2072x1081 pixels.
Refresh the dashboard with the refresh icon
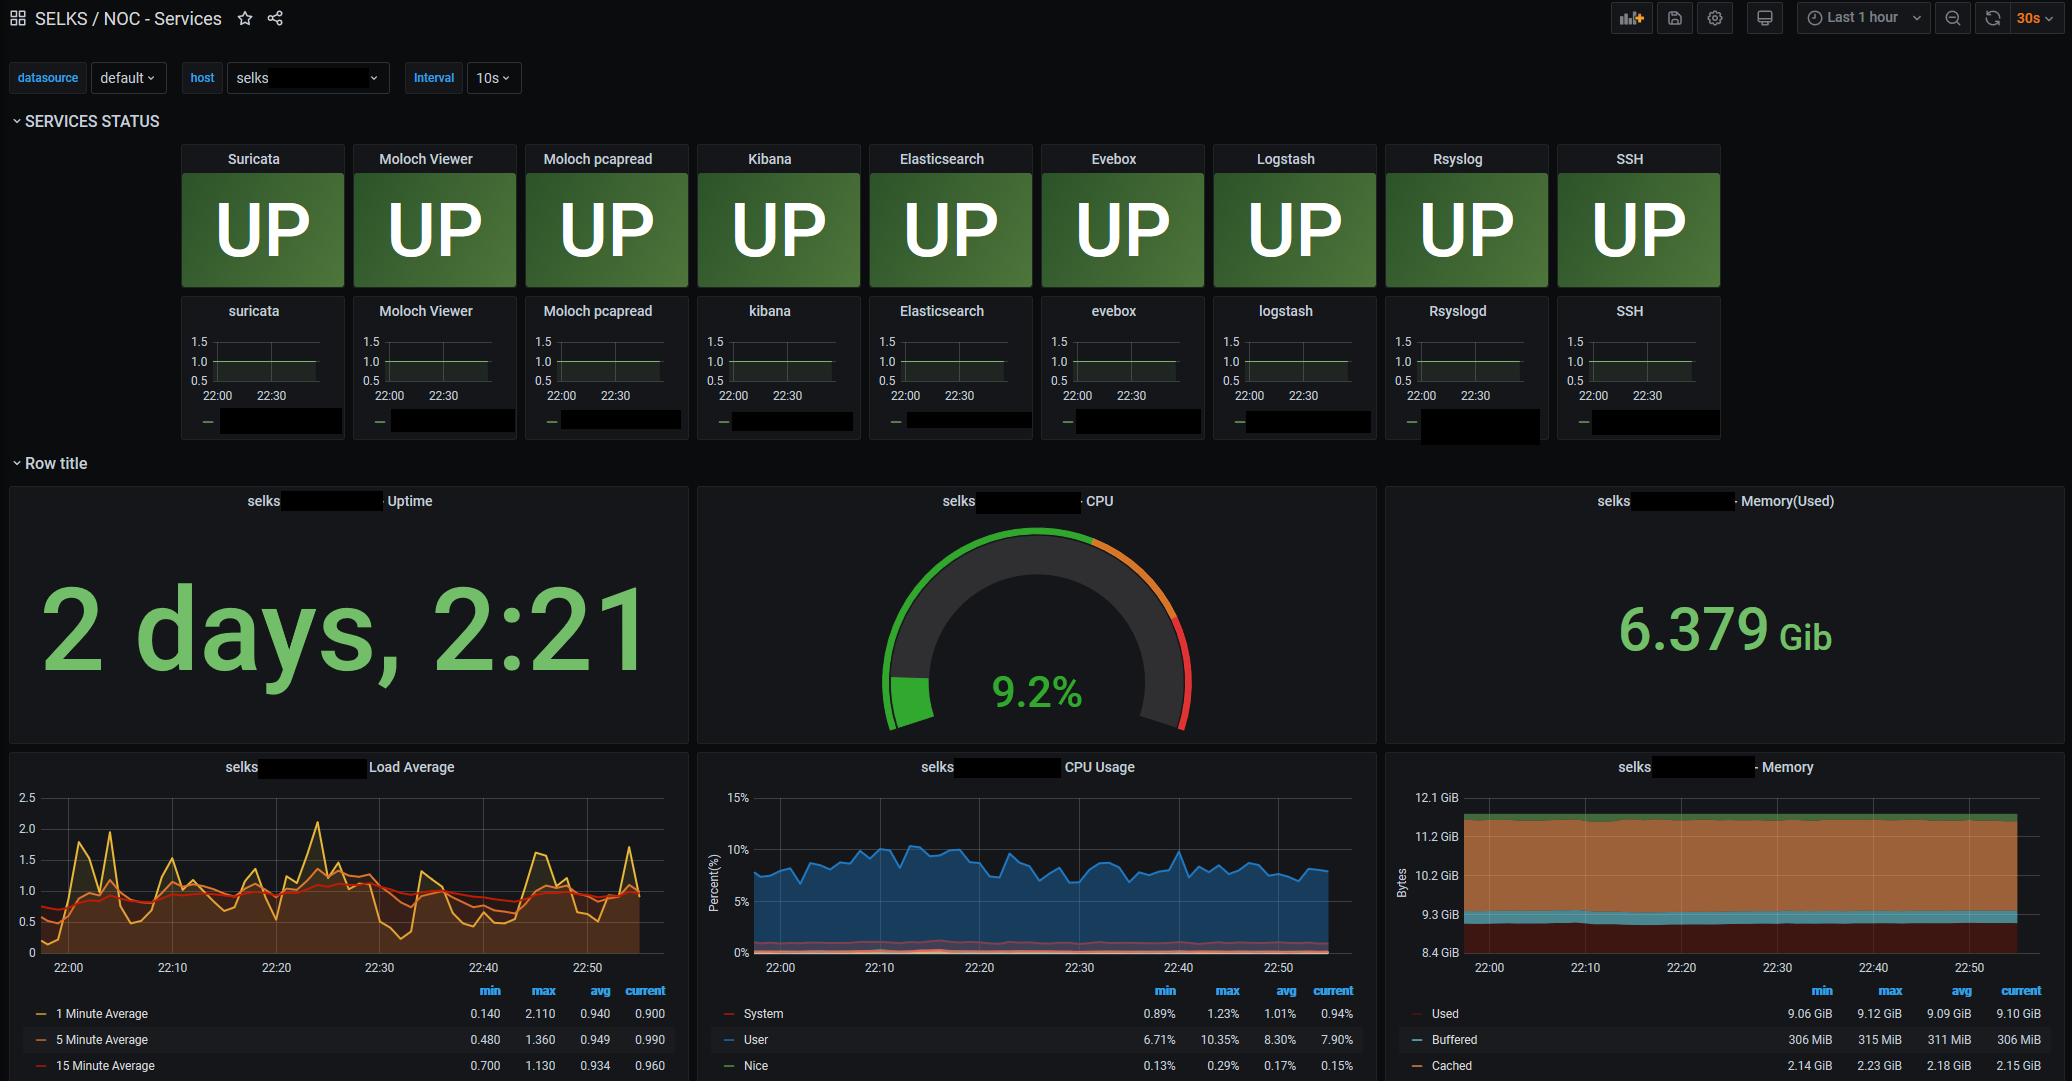[x=1992, y=18]
